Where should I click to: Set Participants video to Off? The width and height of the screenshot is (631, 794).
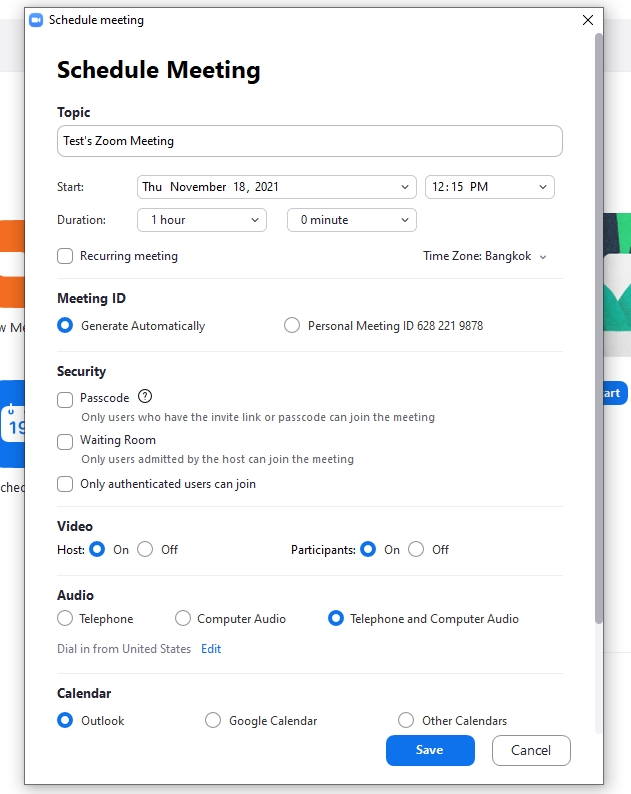[x=416, y=549]
